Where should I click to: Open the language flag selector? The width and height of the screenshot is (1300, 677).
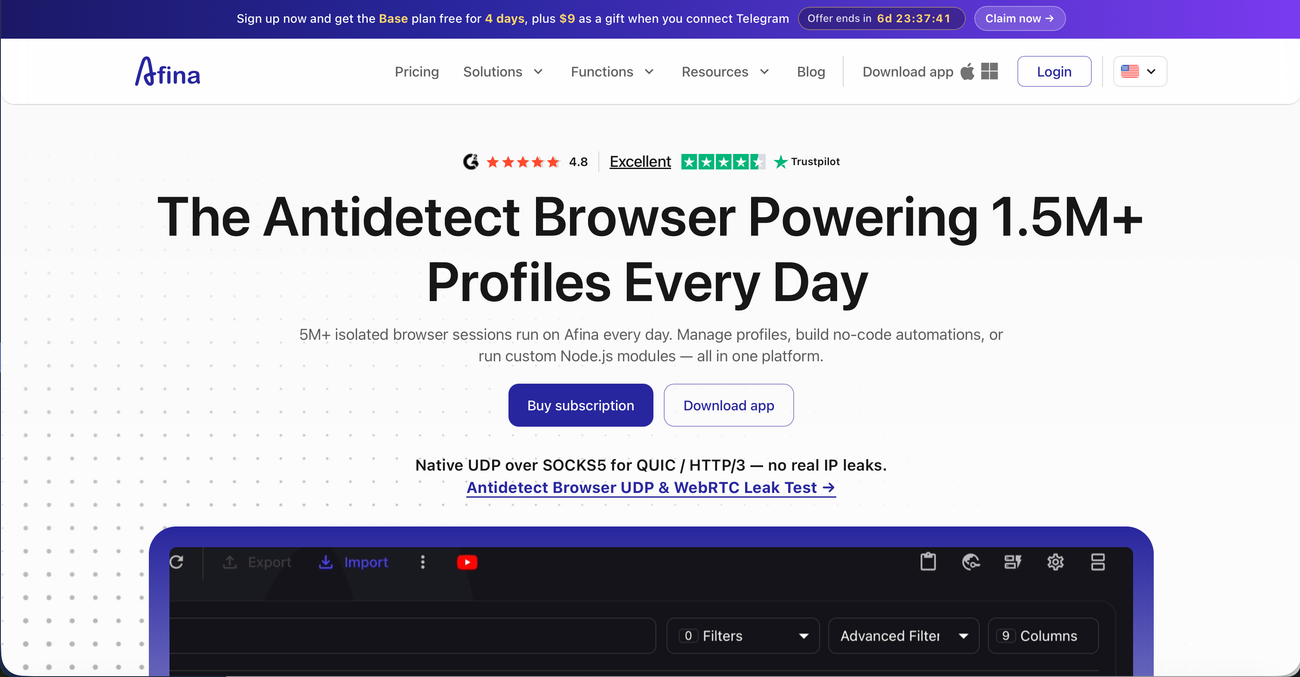1140,71
